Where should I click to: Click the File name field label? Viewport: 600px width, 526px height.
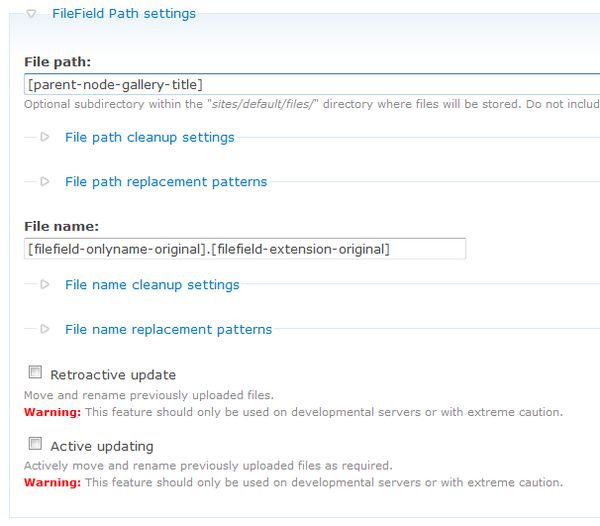pos(61,227)
